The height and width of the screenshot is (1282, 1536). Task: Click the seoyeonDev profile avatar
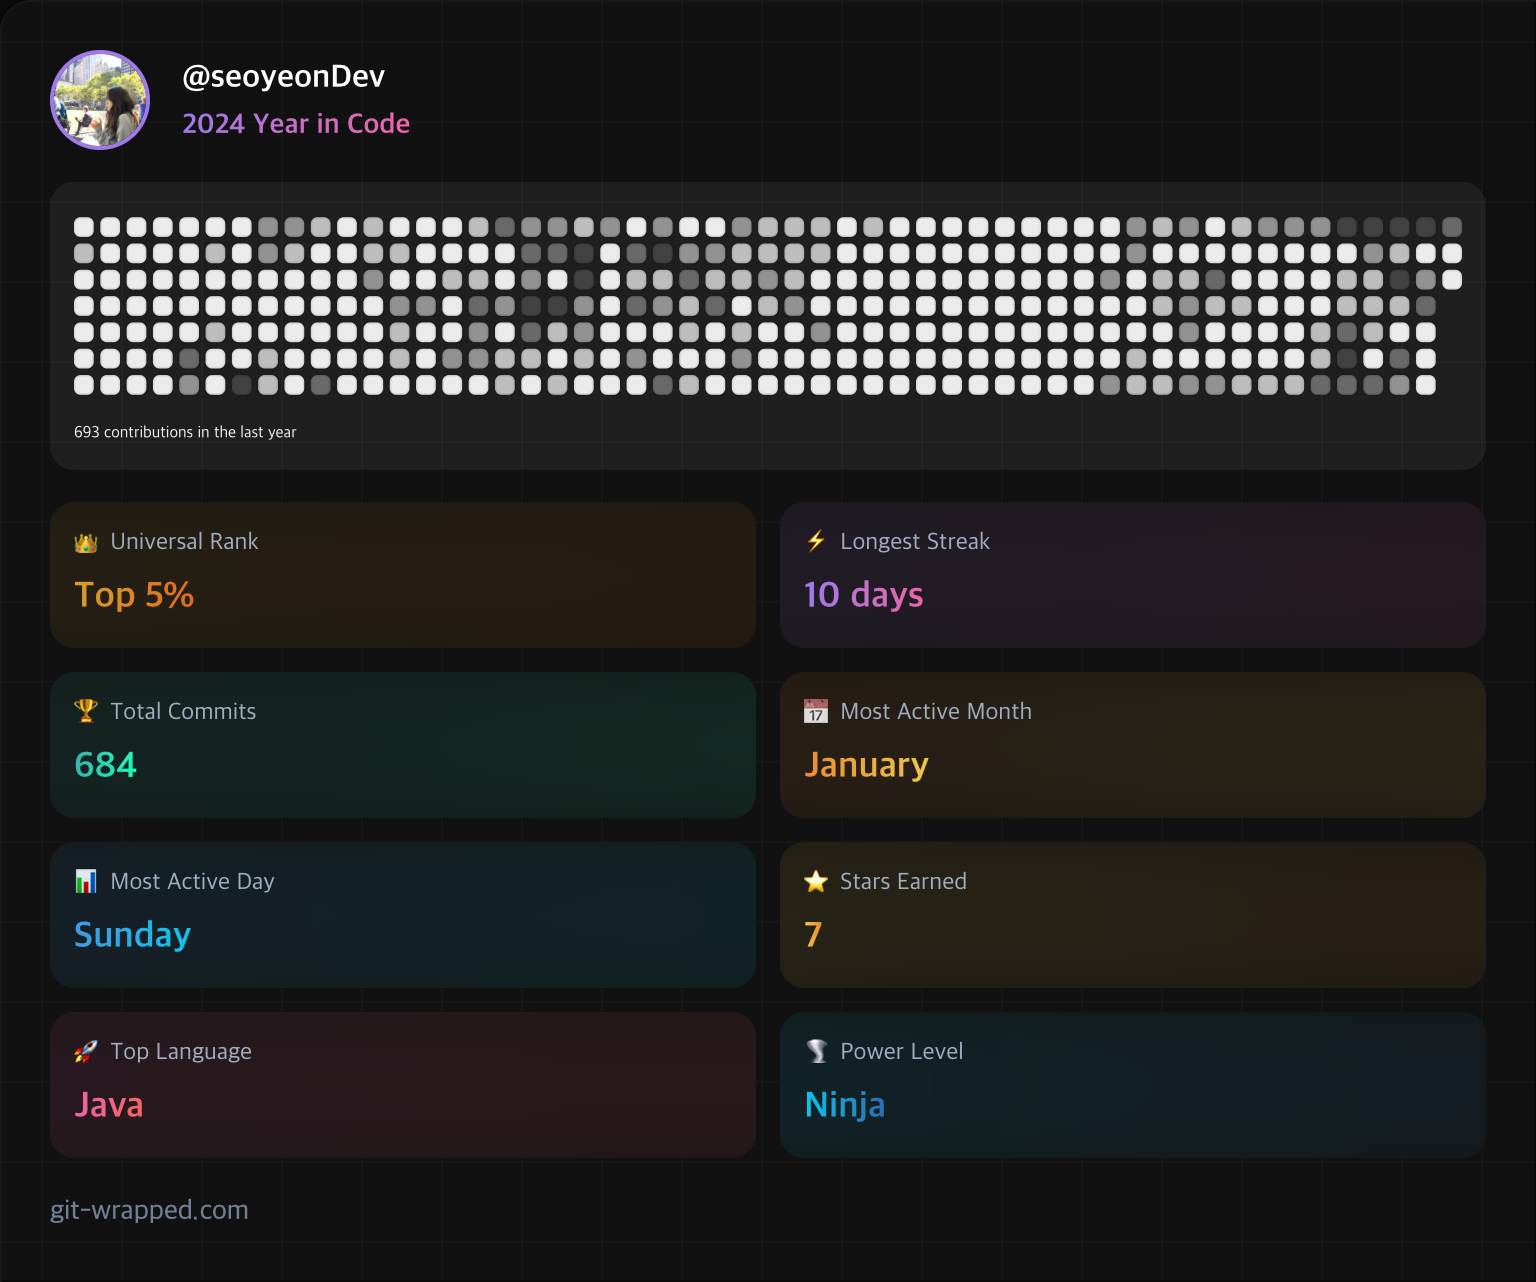[x=100, y=100]
